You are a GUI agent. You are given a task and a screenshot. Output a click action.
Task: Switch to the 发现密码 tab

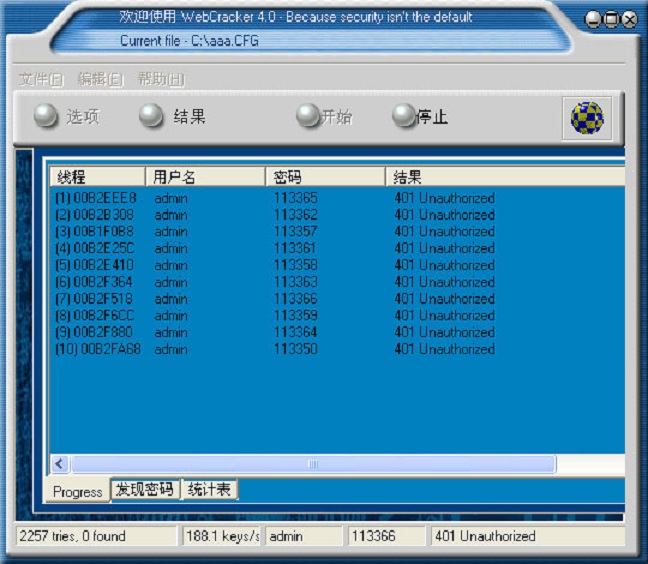[144, 490]
